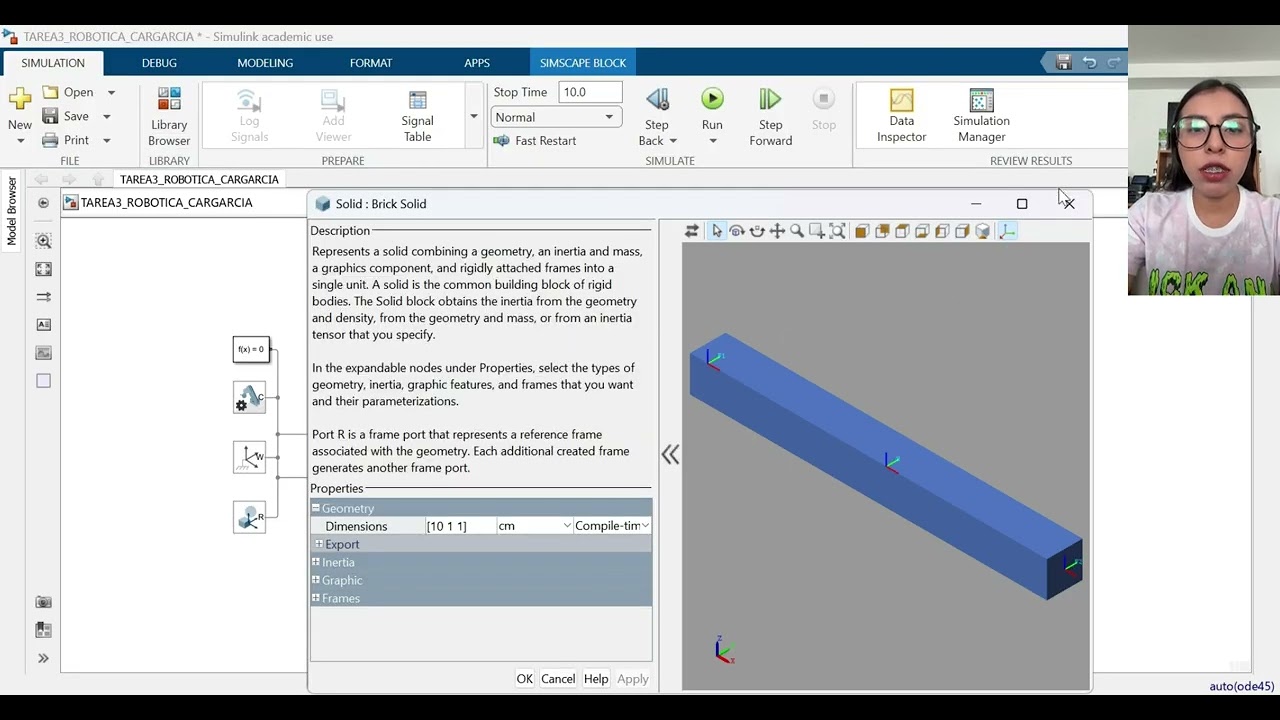Select the Brick Solid block
The width and height of the screenshot is (1280, 720).
pyautogui.click(x=250, y=517)
